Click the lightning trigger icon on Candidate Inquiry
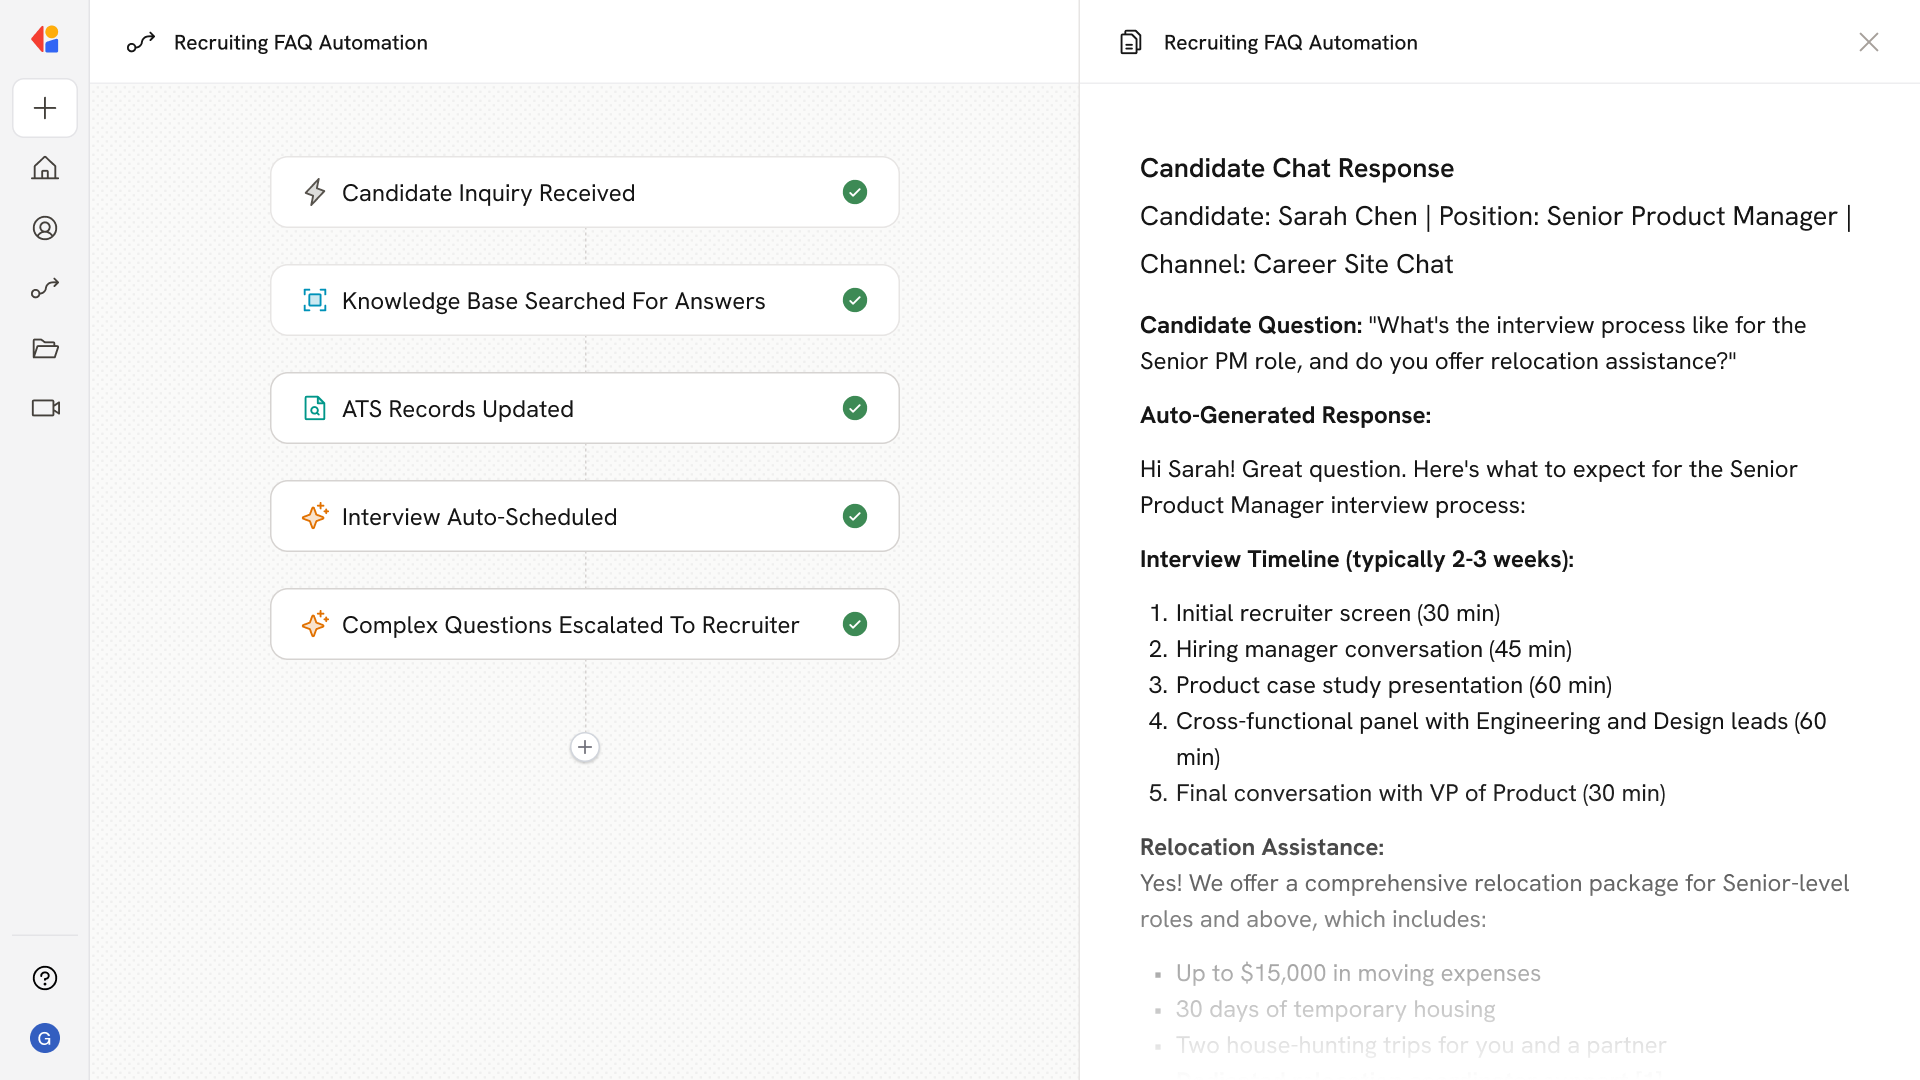 (x=315, y=192)
